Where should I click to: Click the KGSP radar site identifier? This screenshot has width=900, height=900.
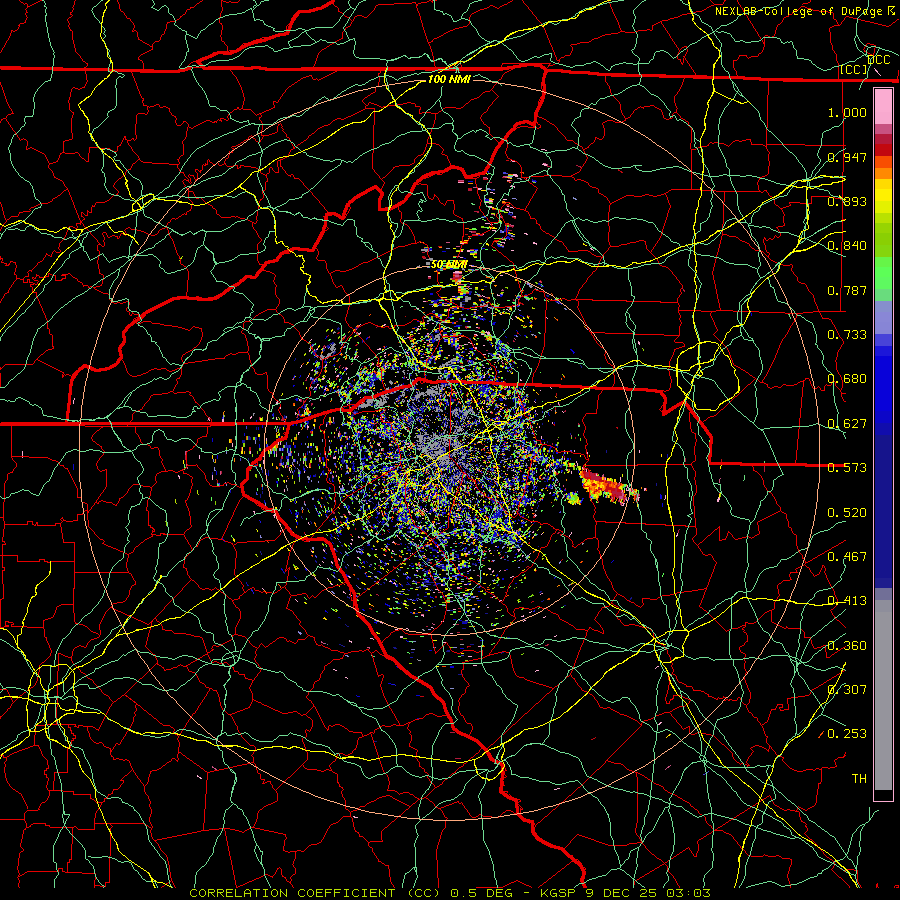click(560, 893)
